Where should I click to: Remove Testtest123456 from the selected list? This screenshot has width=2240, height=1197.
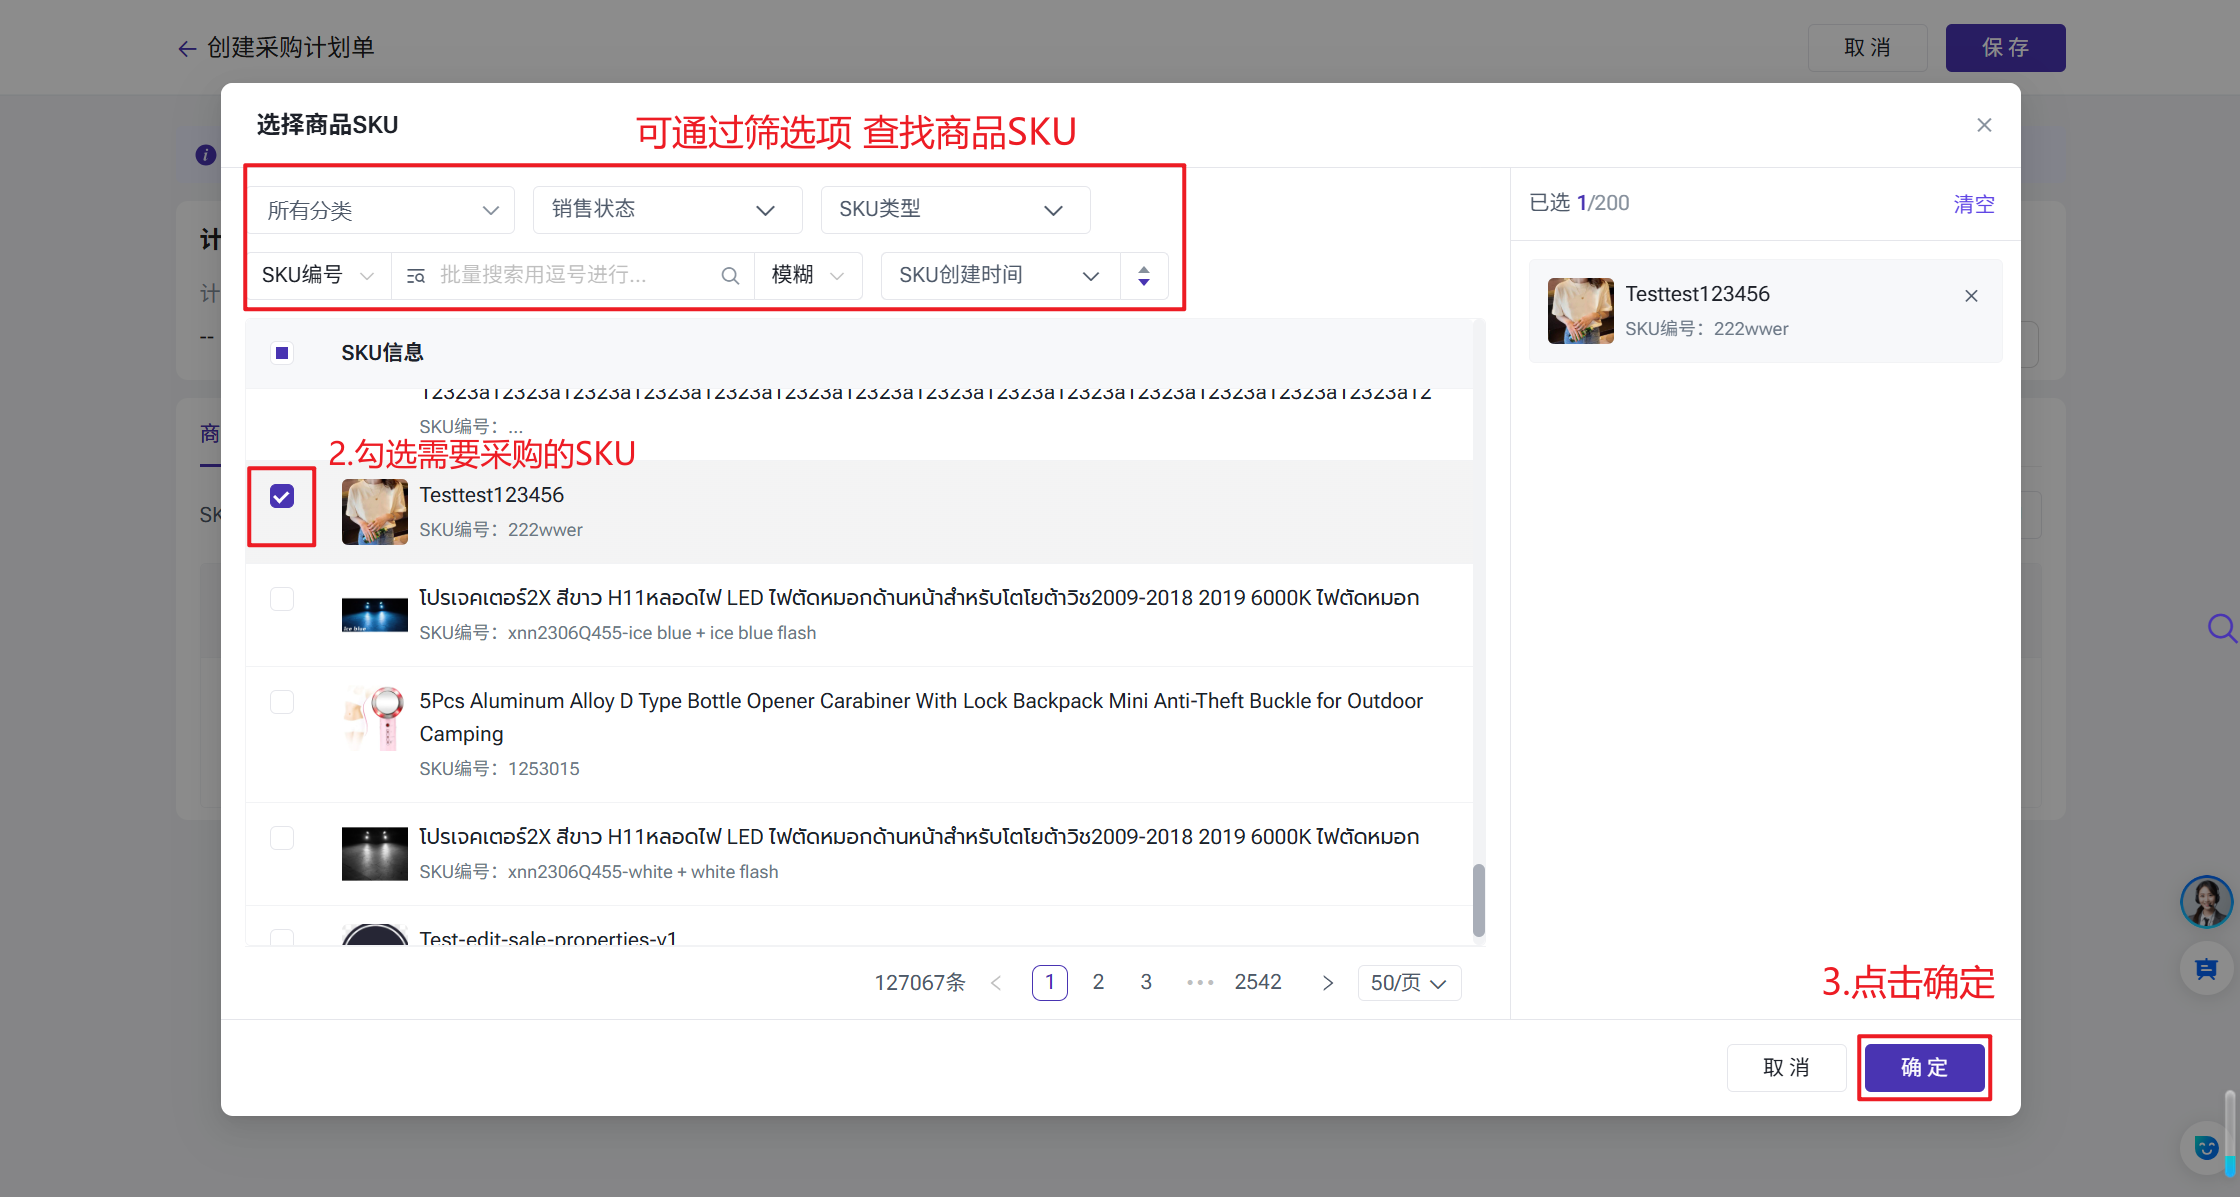(1971, 296)
